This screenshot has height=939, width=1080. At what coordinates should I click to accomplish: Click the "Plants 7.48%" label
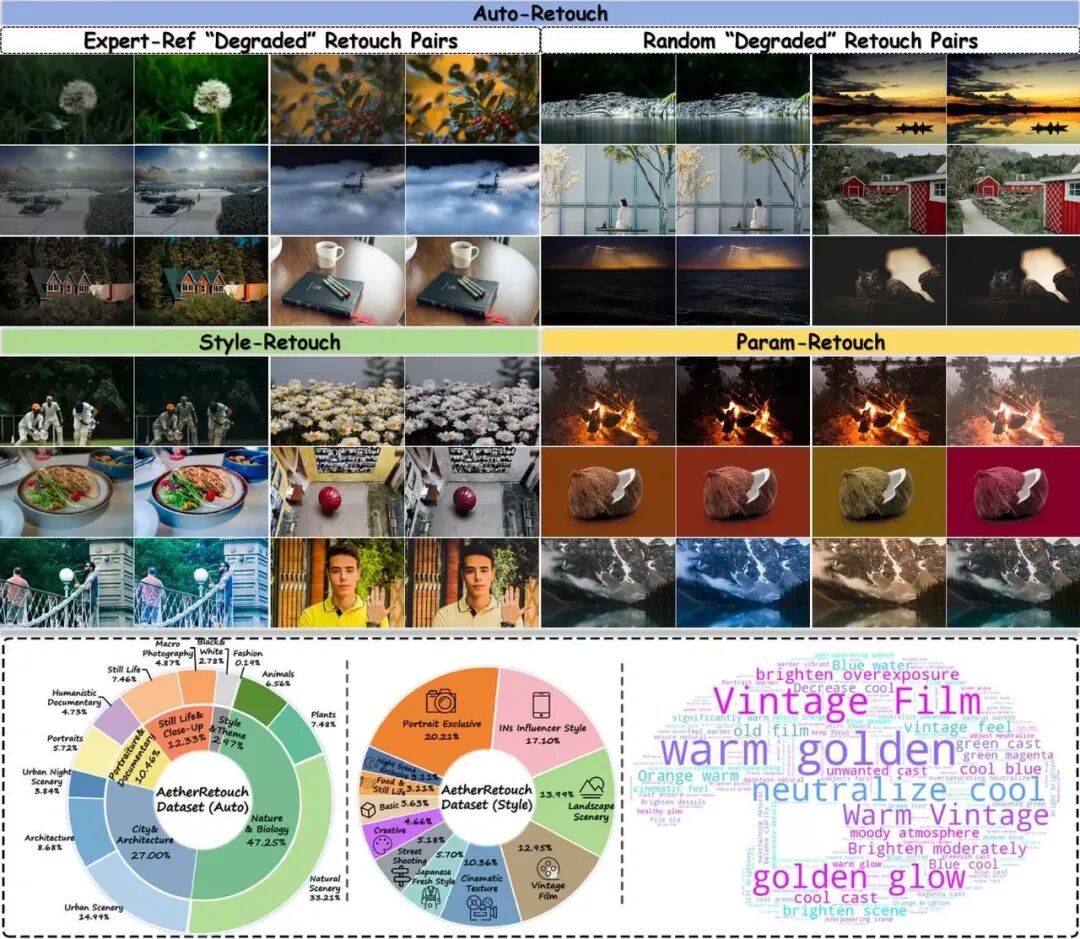click(x=323, y=719)
